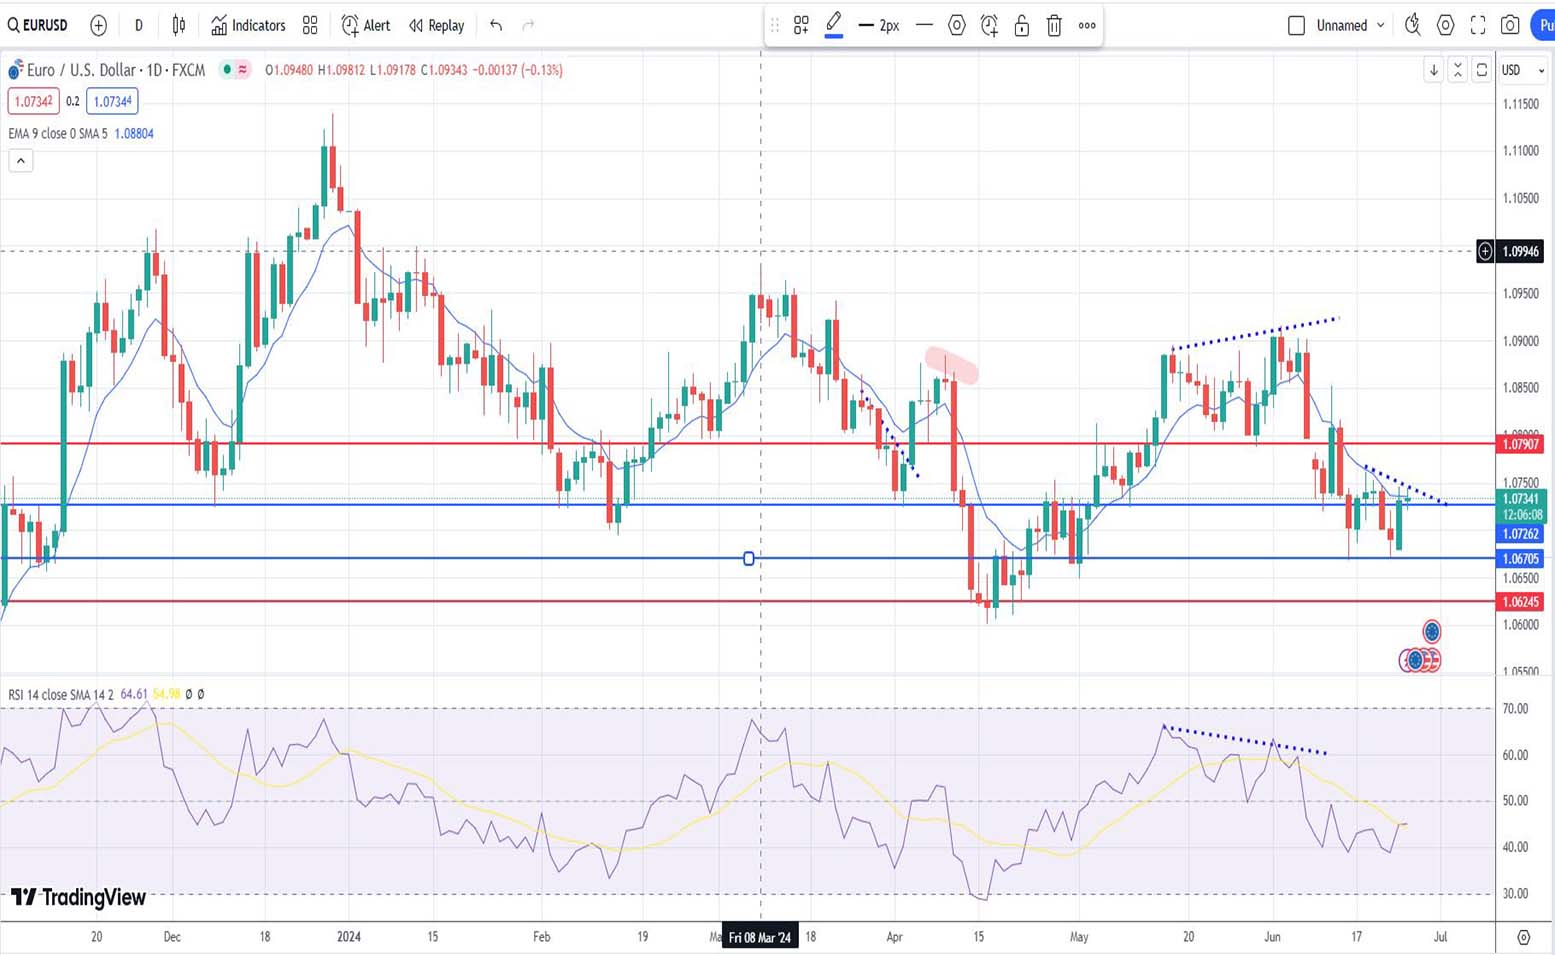Enter fullscreen chart mode
This screenshot has width=1555, height=955.
[x=1478, y=25]
